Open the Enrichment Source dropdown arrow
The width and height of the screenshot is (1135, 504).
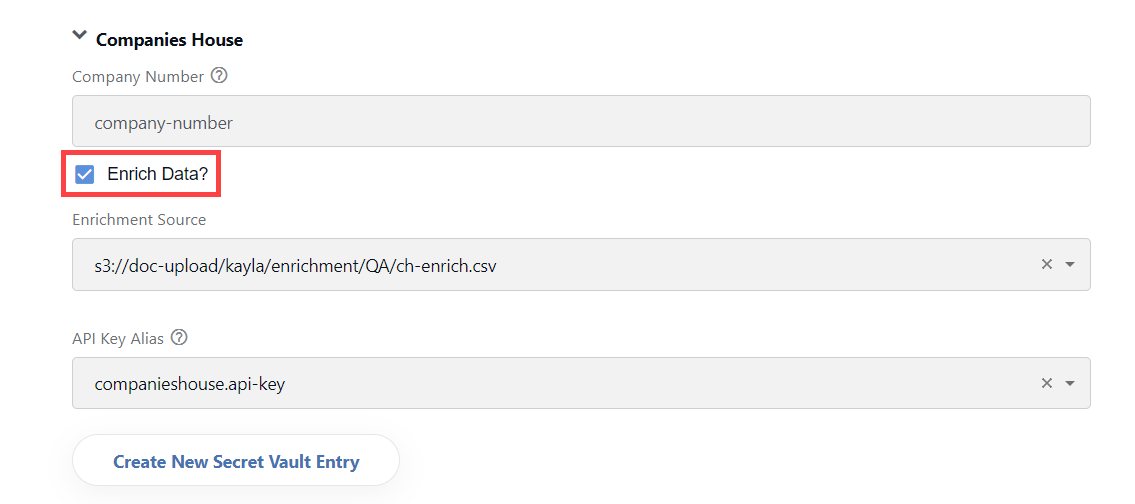click(1070, 265)
